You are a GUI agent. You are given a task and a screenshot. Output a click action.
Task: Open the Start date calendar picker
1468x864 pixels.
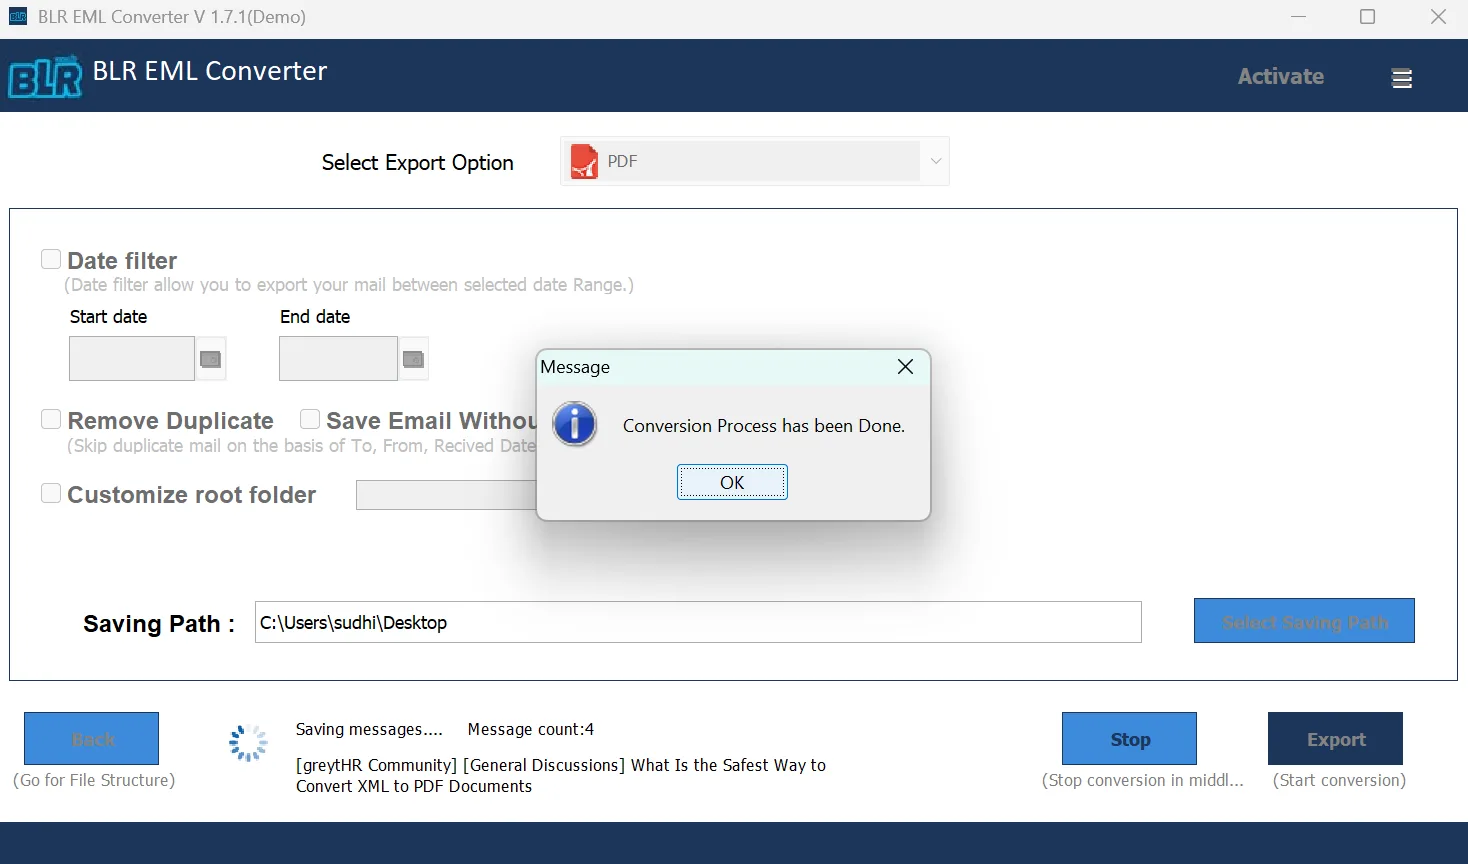[210, 359]
